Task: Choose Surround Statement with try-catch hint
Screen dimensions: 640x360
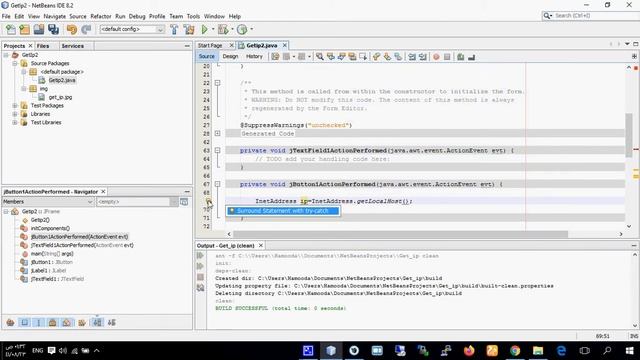Action: (x=283, y=211)
